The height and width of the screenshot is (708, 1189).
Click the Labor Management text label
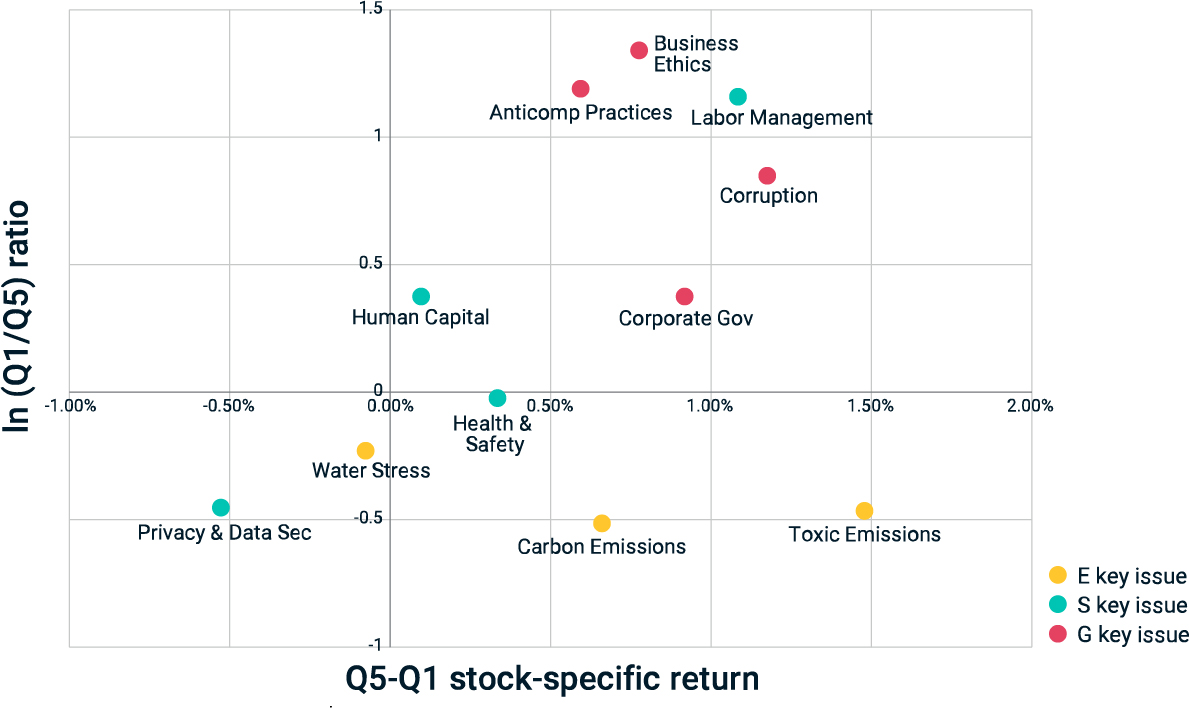point(782,117)
